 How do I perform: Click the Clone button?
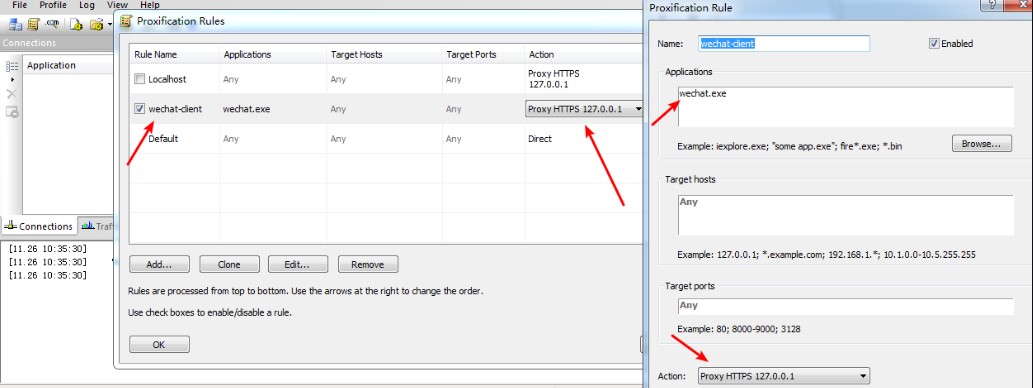(x=229, y=265)
